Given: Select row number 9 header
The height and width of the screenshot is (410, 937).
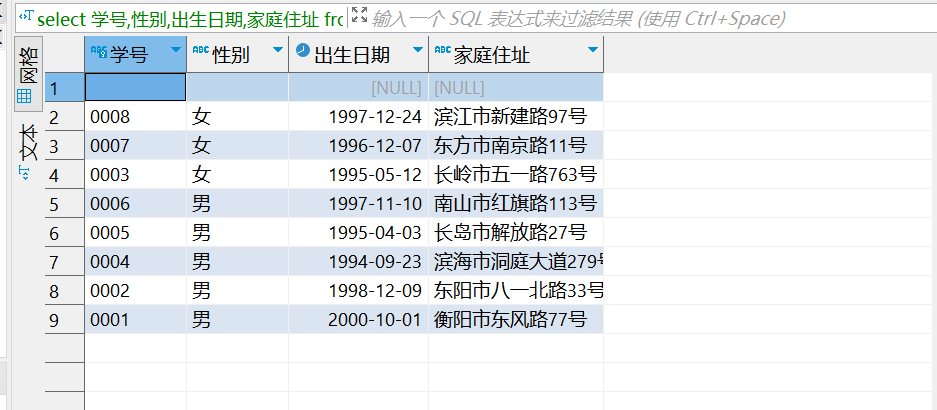Looking at the screenshot, I should pos(65,320).
